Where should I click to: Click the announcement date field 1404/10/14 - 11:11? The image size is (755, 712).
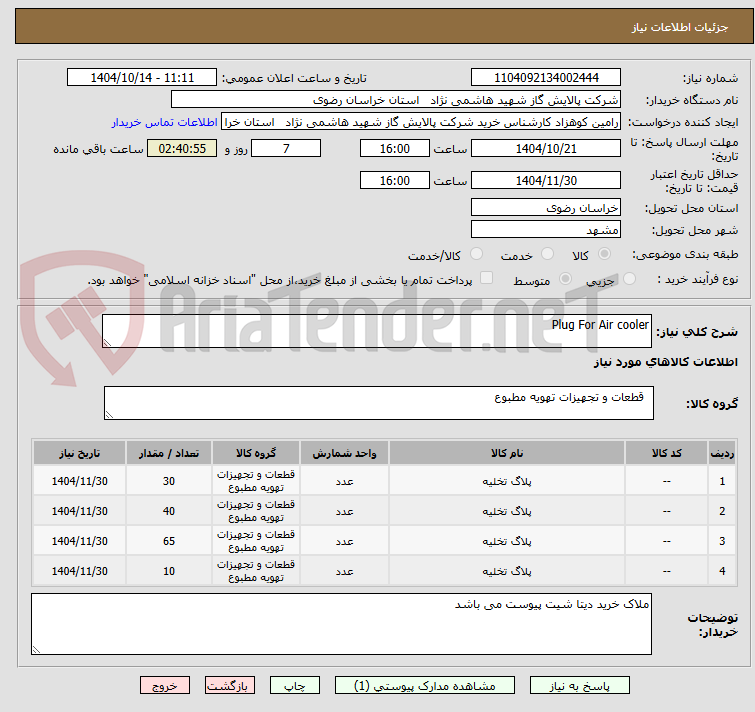[x=142, y=78]
